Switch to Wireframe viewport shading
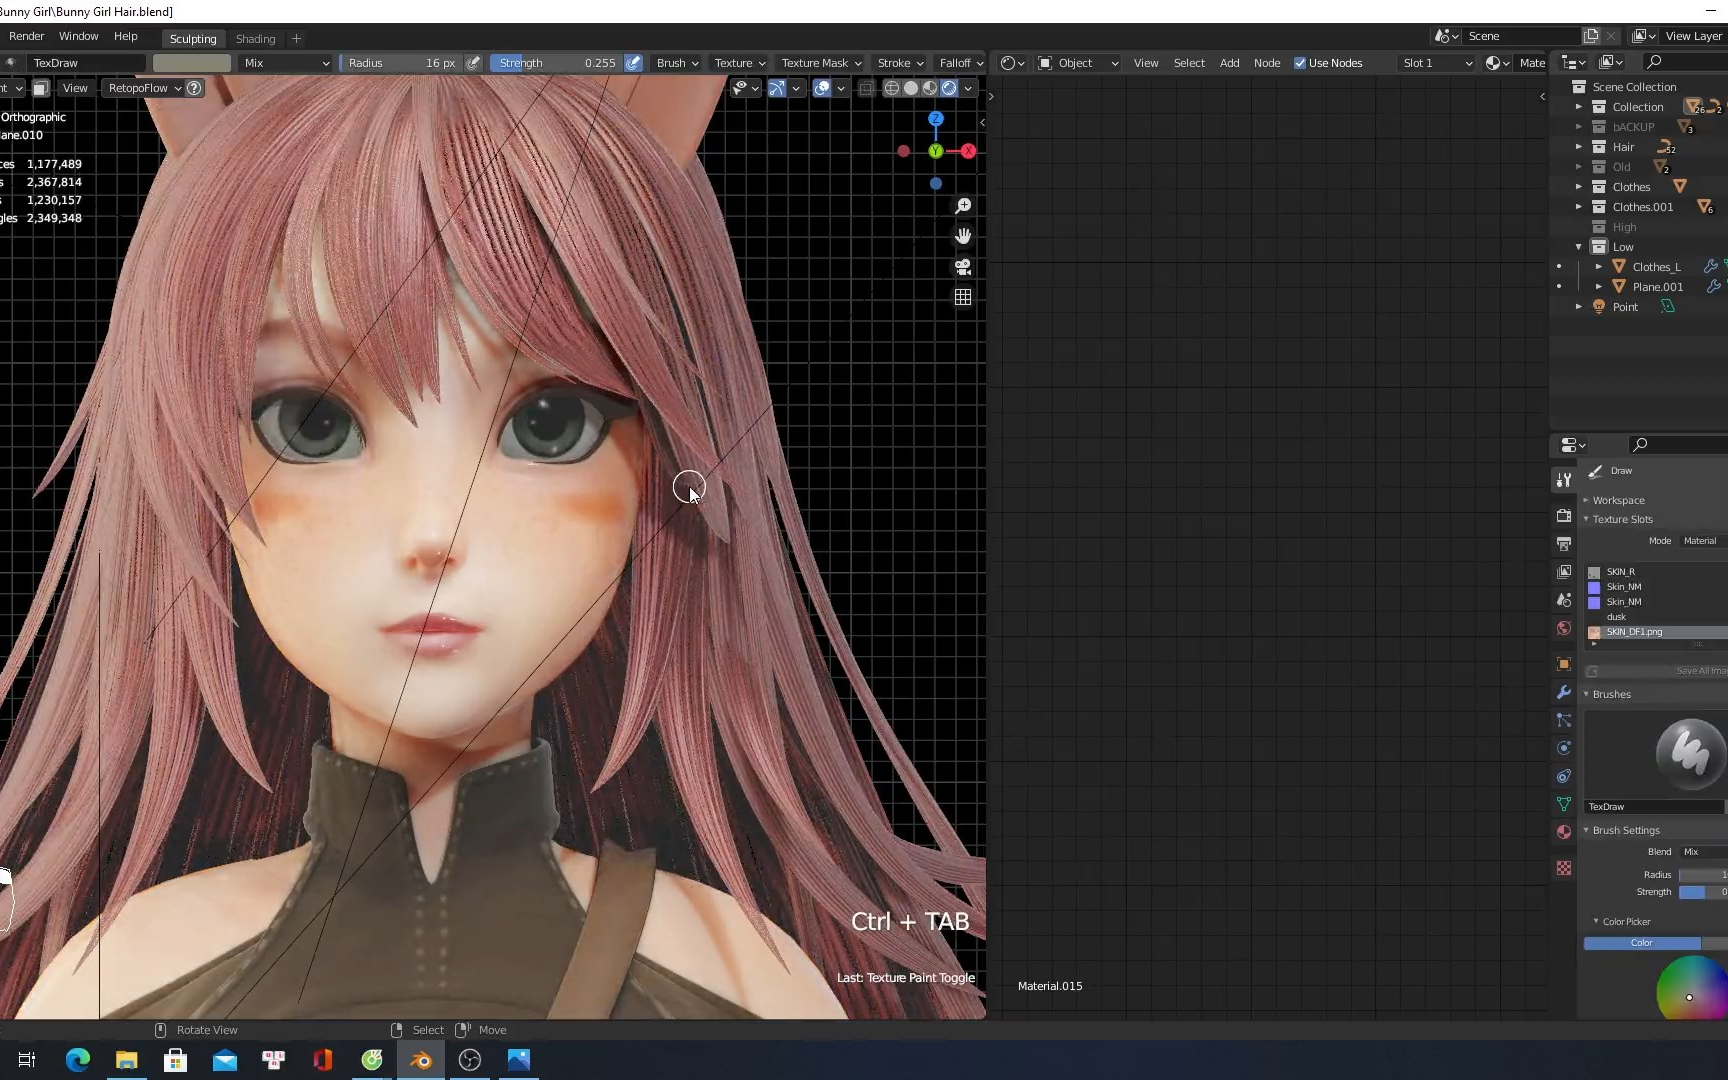The width and height of the screenshot is (1728, 1080). point(892,89)
